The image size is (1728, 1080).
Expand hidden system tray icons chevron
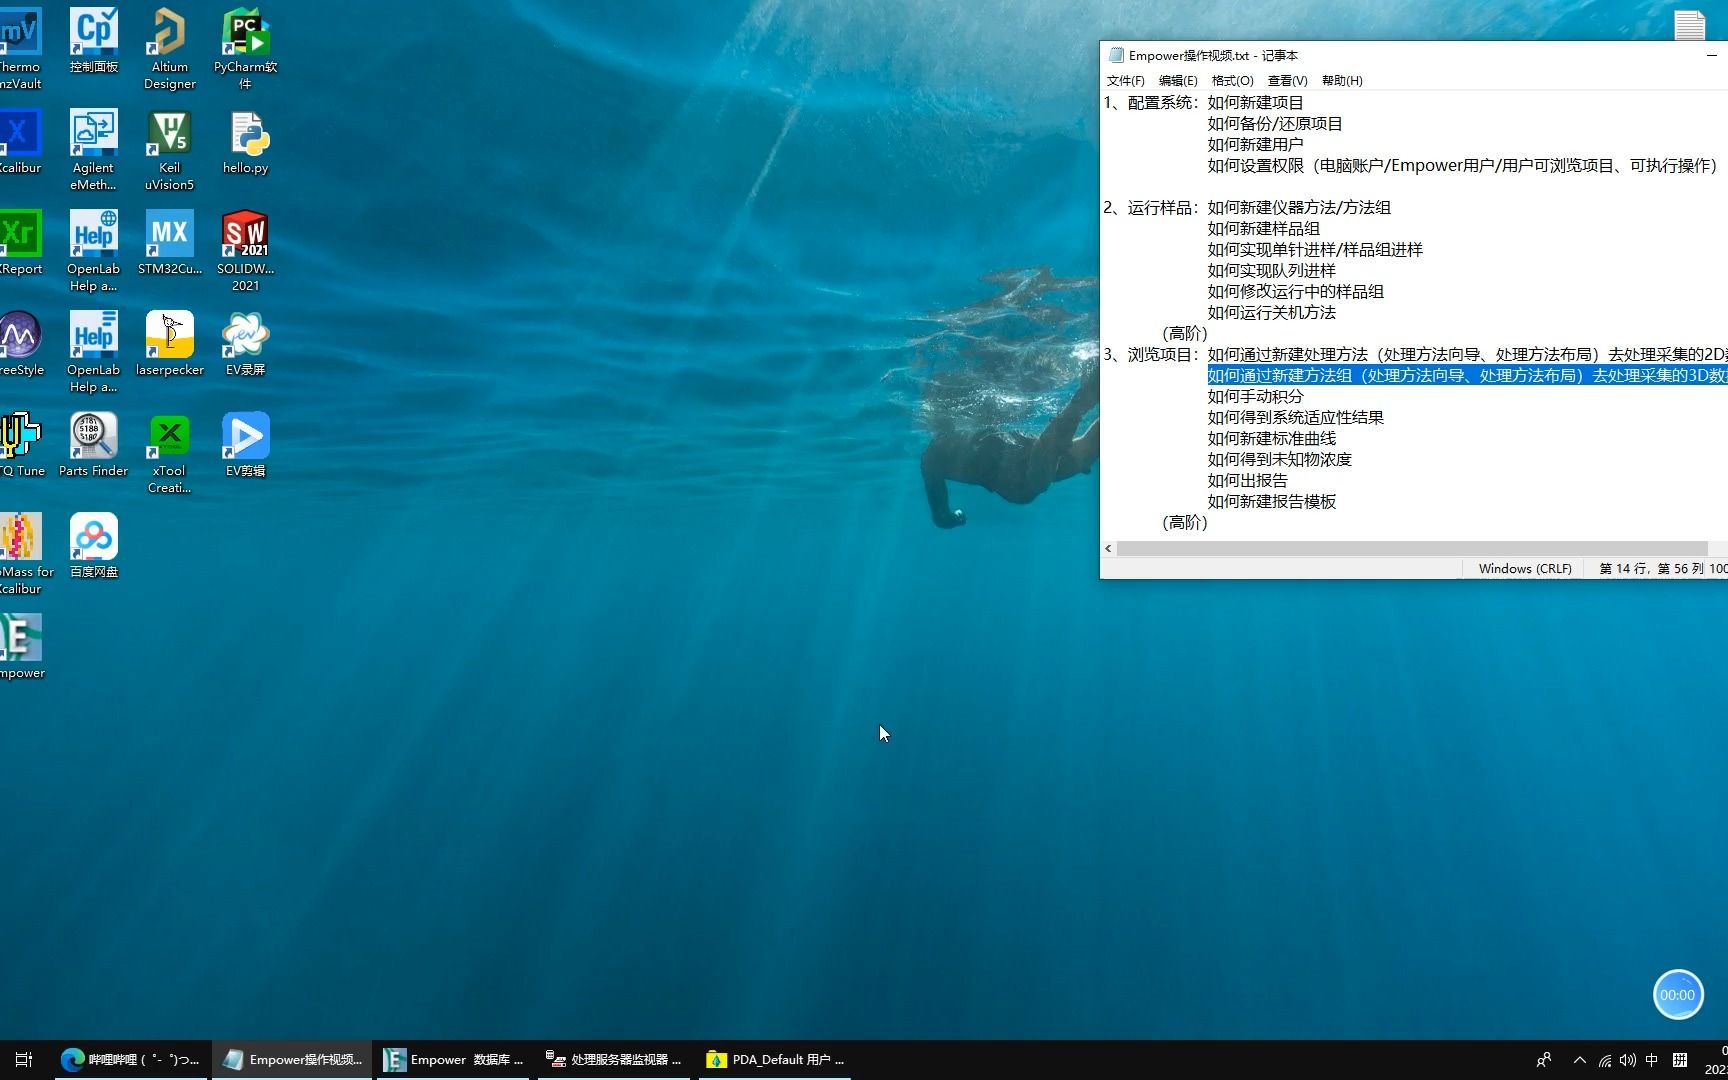click(x=1579, y=1060)
